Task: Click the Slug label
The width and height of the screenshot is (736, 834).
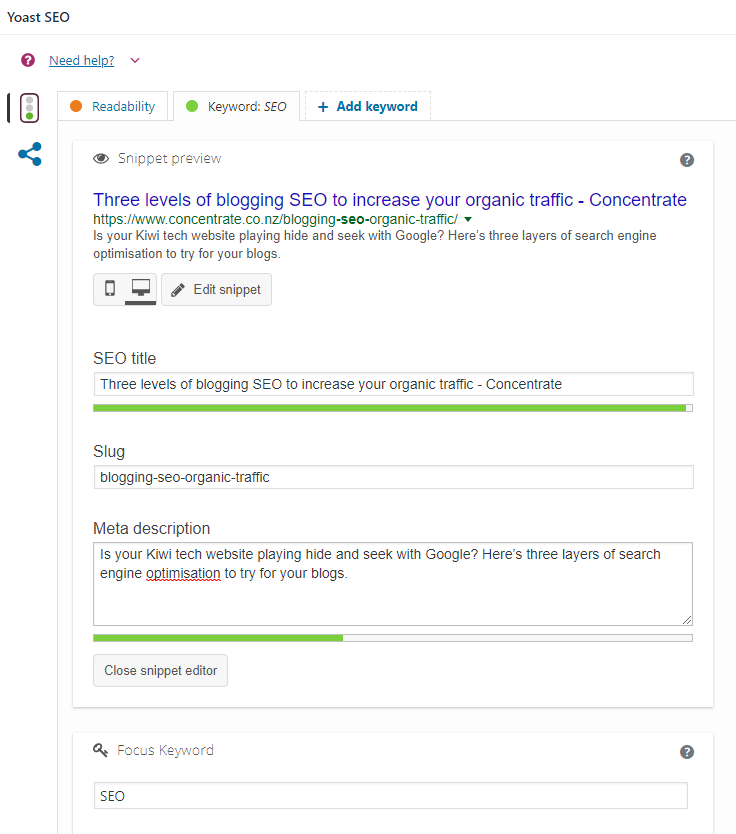Action: pos(109,452)
